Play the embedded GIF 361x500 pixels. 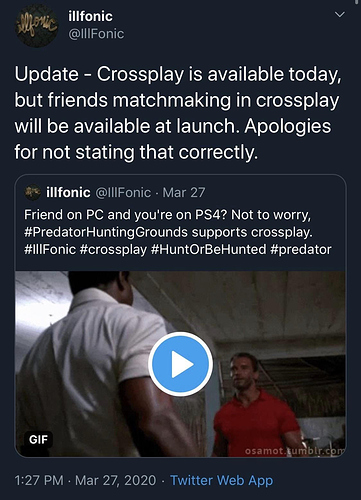(180, 364)
